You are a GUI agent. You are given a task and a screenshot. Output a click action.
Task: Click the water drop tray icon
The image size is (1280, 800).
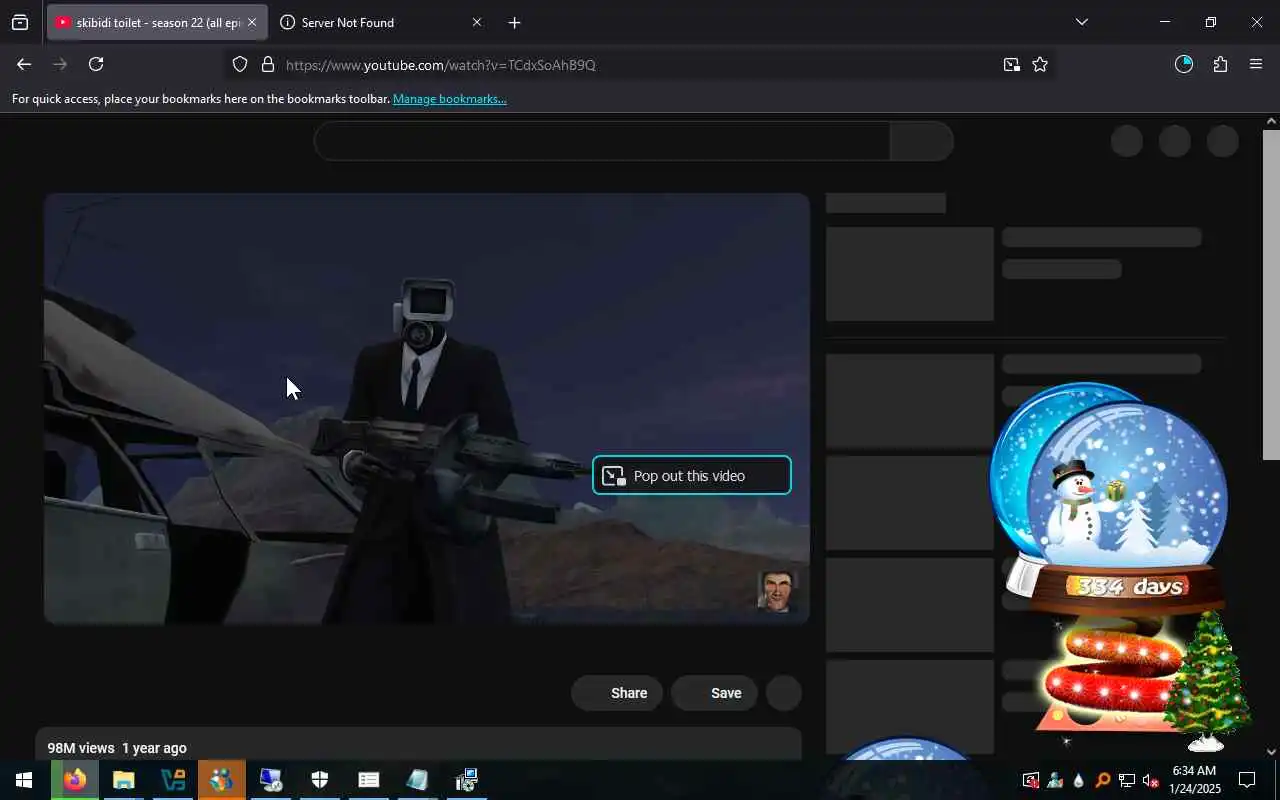pyautogui.click(x=1078, y=780)
